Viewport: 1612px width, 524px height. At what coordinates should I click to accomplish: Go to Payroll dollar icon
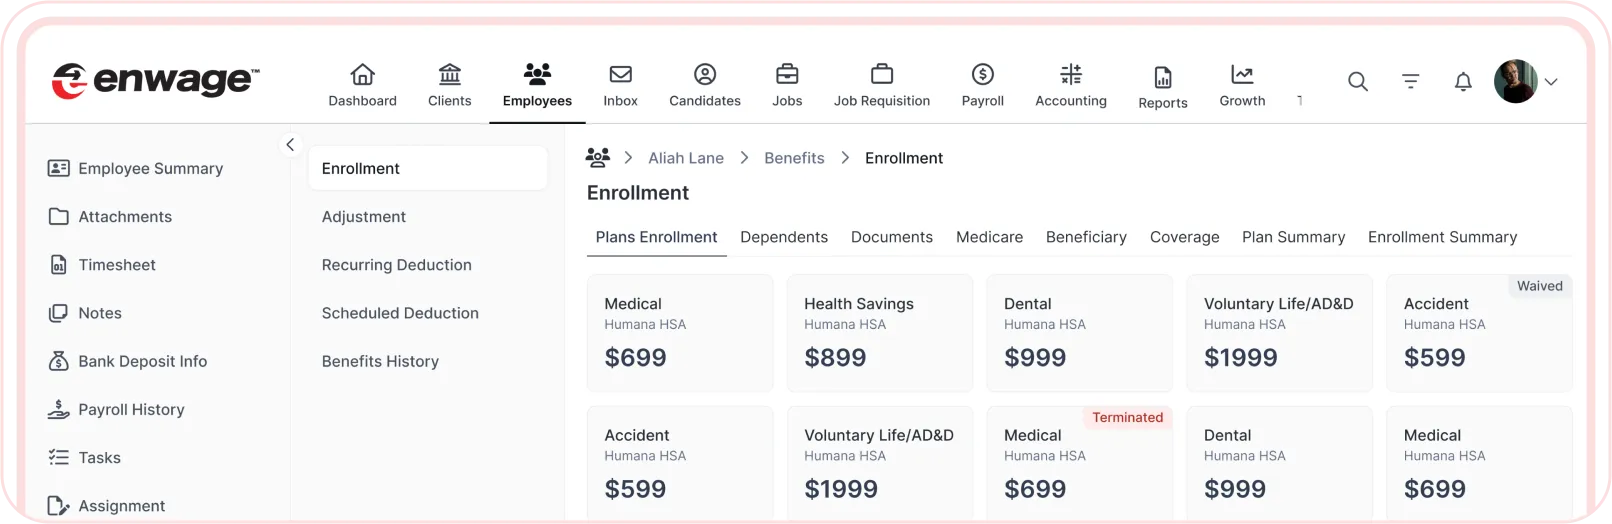982,75
